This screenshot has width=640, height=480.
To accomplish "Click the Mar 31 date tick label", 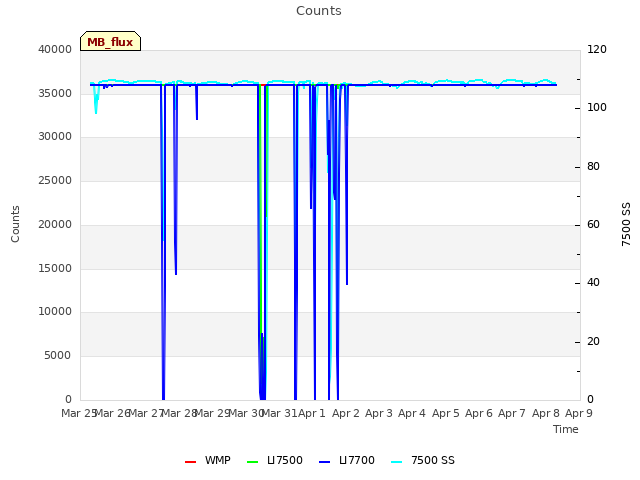I will [x=279, y=413].
